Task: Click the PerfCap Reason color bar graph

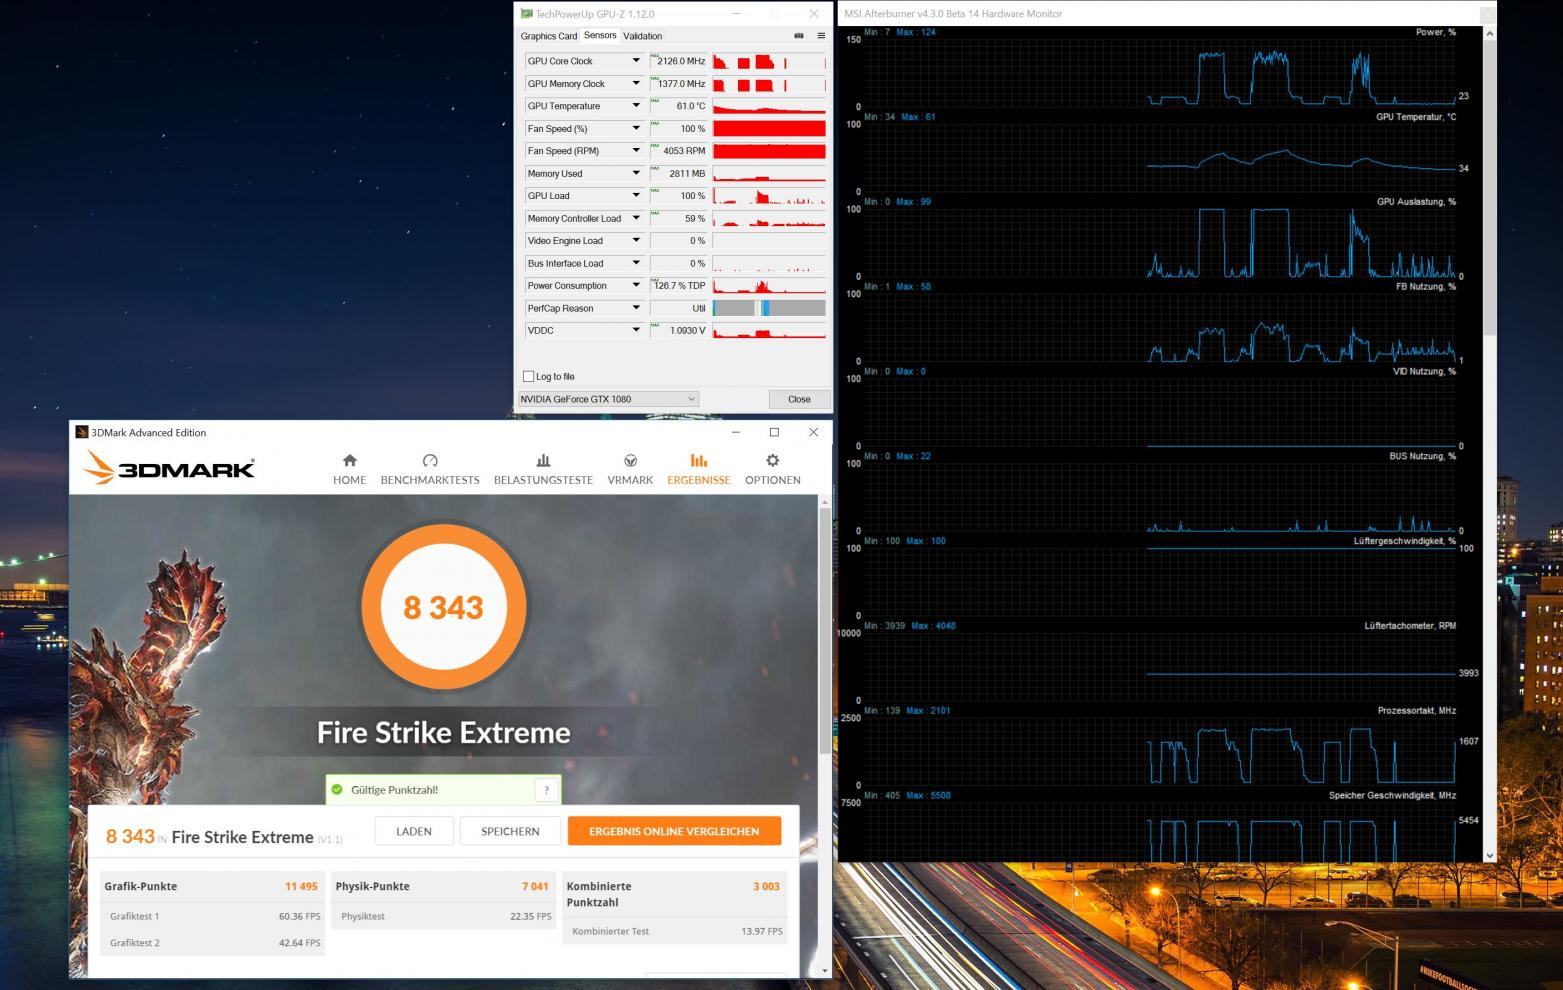Action: click(x=769, y=308)
